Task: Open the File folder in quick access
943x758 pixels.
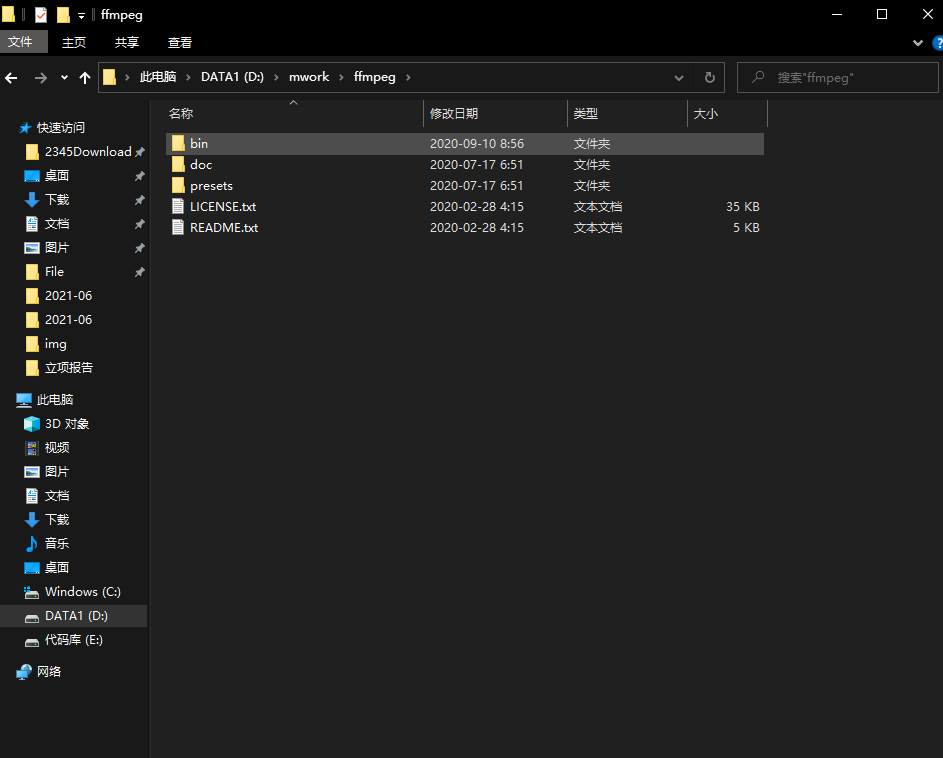Action: pyautogui.click(x=54, y=272)
